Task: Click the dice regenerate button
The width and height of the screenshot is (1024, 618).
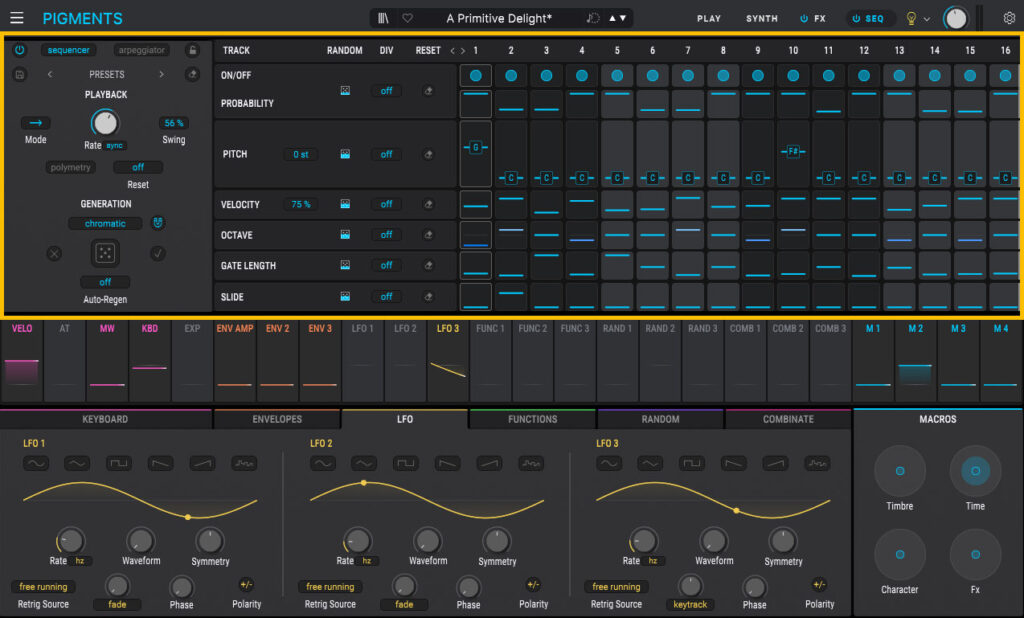Action: click(x=105, y=253)
